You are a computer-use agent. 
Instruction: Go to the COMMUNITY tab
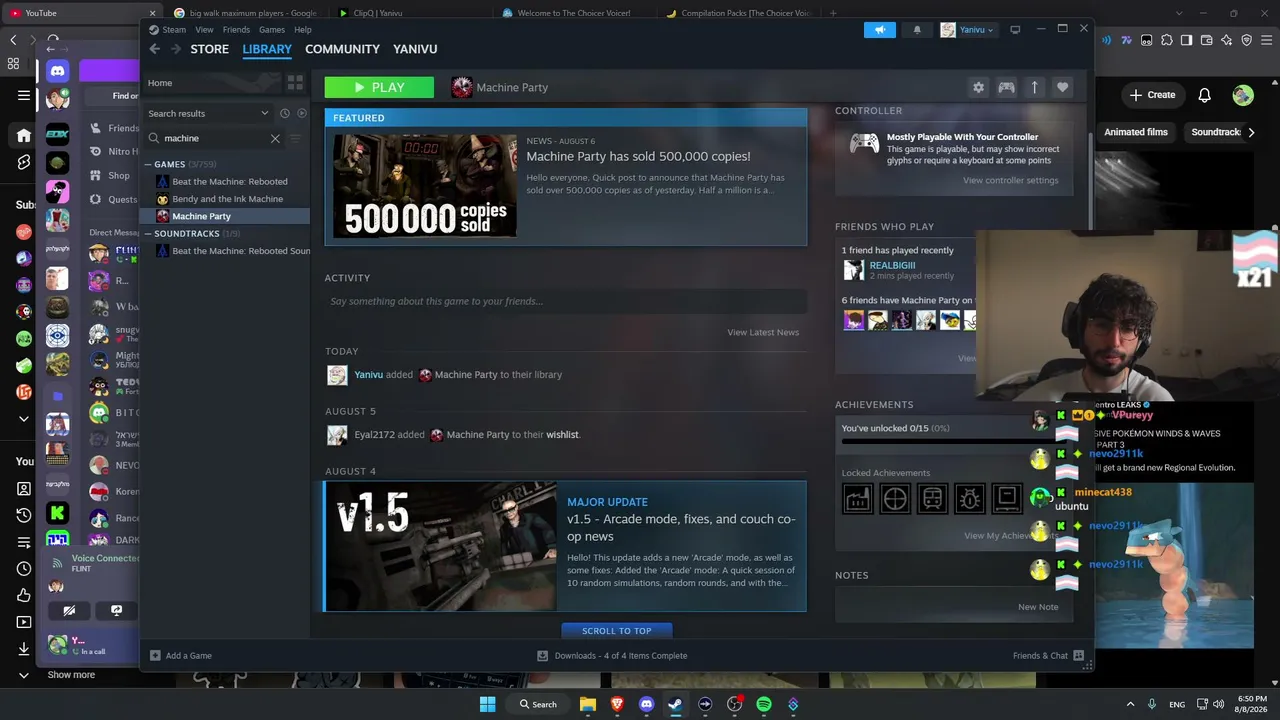342,49
